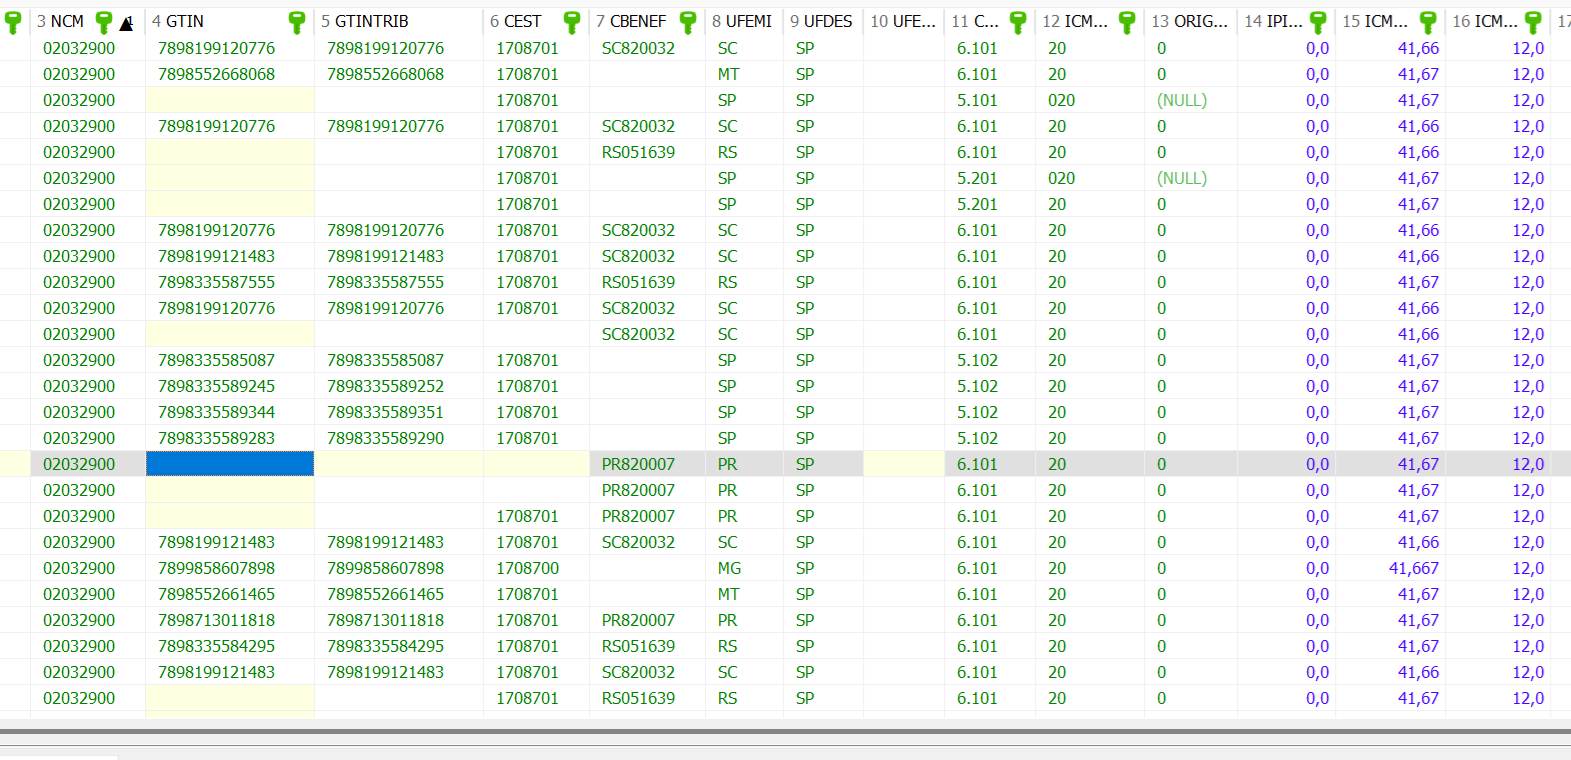The width and height of the screenshot is (1571, 760).
Task: Click the UFDES column header
Action: click(x=821, y=21)
